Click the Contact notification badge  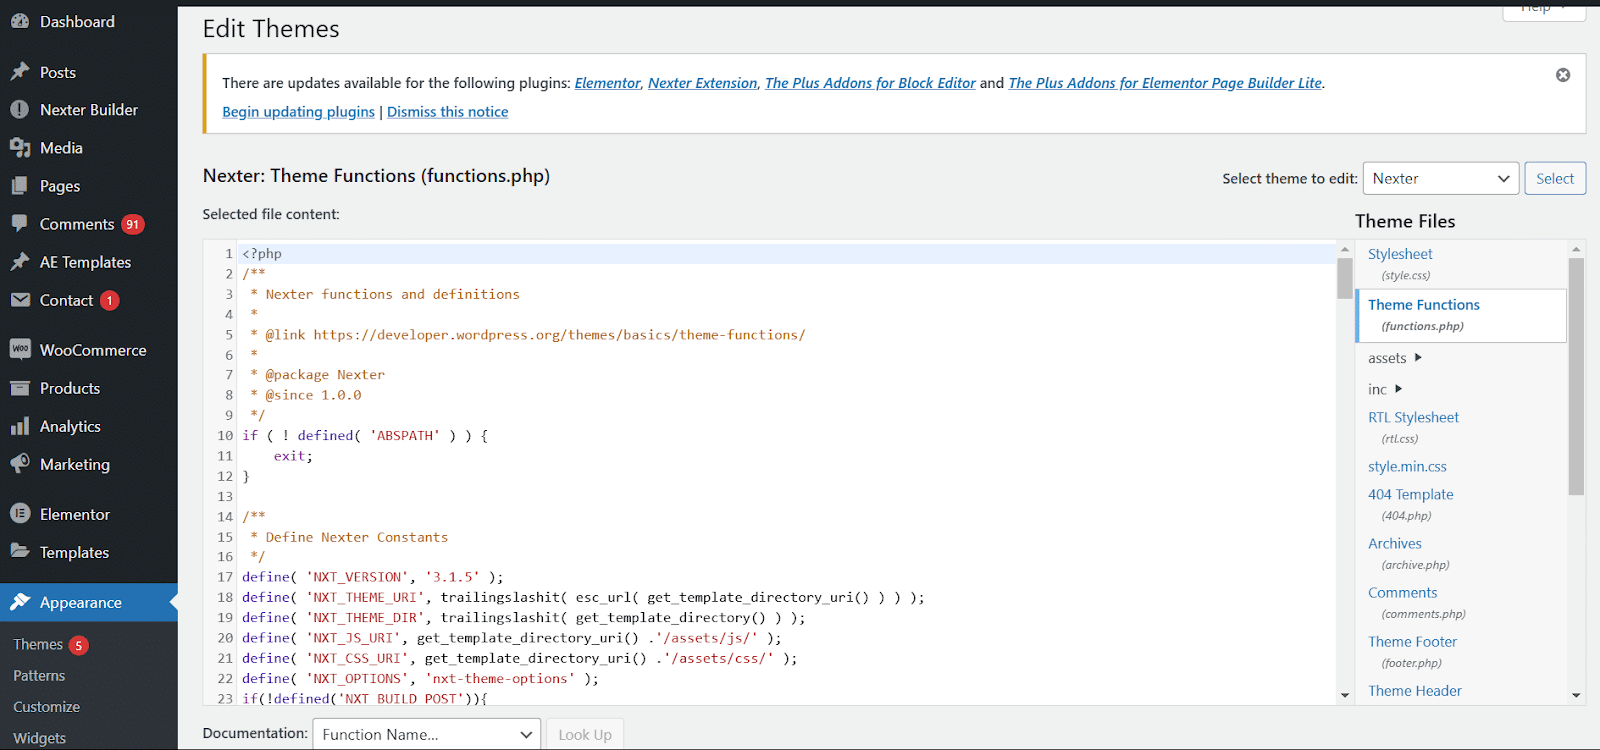[110, 300]
